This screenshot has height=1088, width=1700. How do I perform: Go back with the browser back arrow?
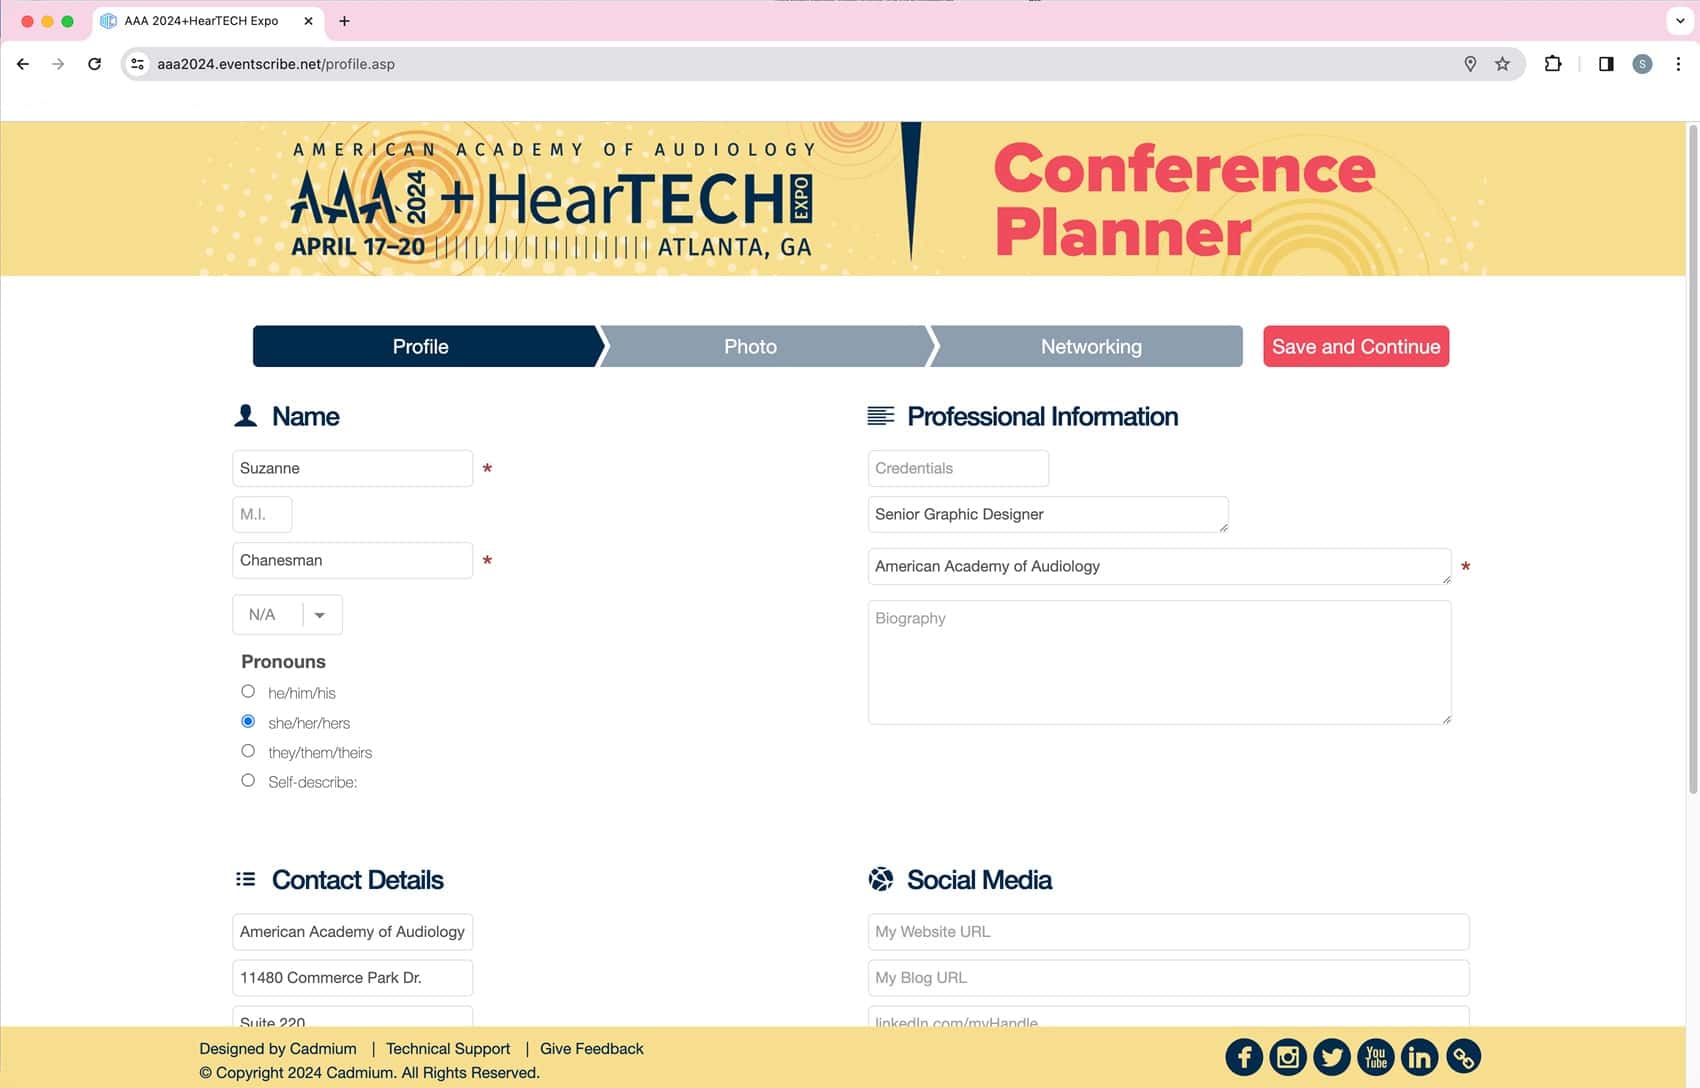[x=23, y=64]
